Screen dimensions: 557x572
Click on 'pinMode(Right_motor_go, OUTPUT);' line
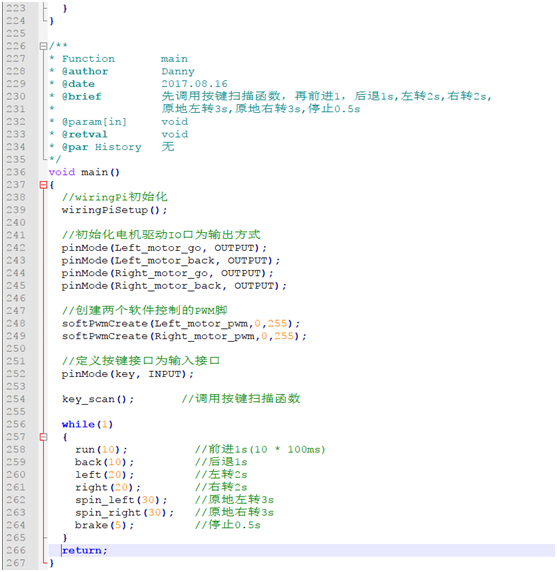point(167,273)
